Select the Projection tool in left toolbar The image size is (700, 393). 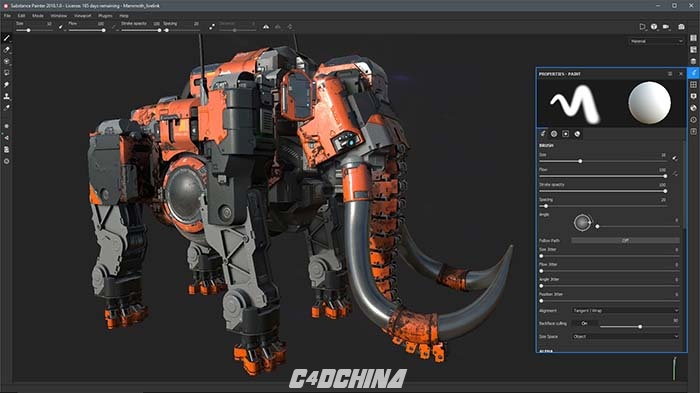click(x=6, y=62)
